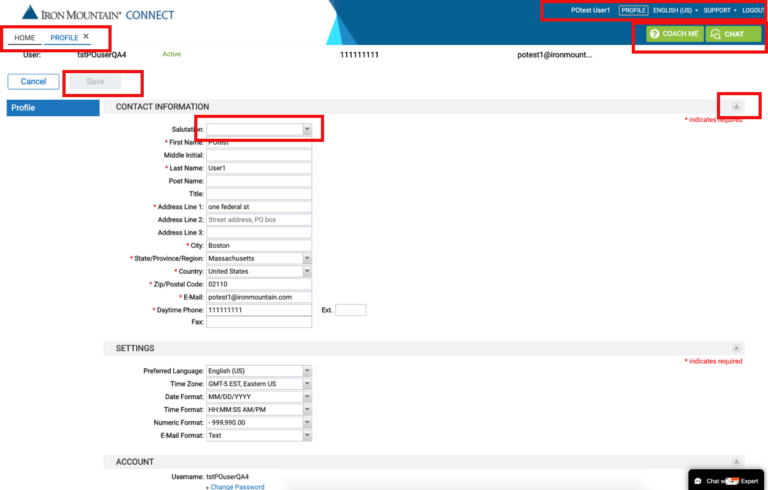Collapse the Contact Information section

[737, 106]
